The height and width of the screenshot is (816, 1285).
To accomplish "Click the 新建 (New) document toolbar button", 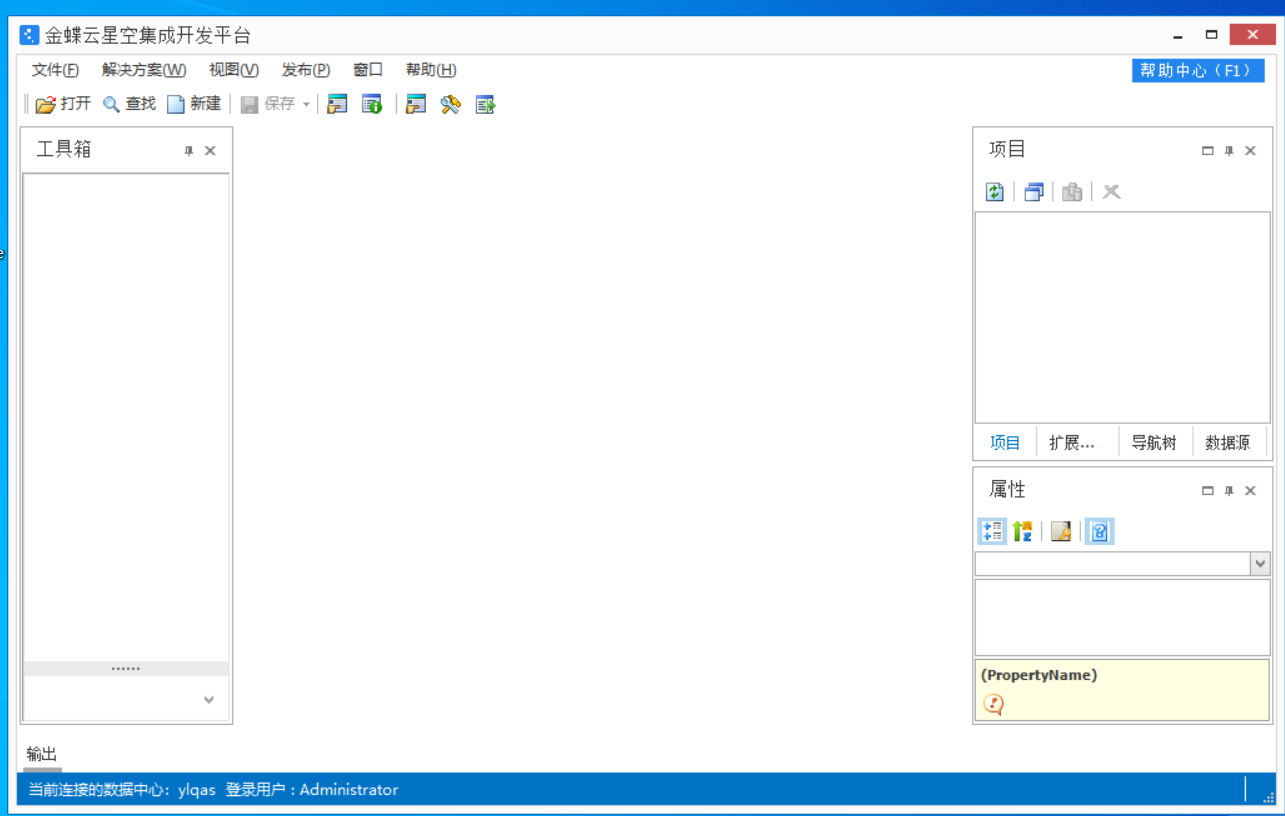I will [x=194, y=104].
